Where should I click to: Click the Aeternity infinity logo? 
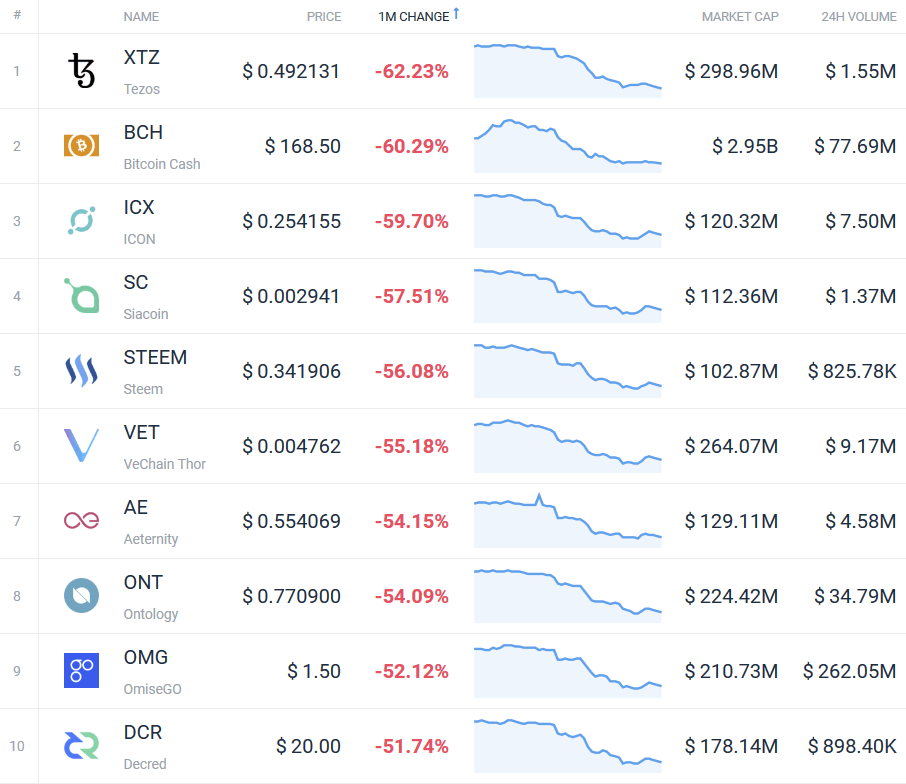[x=81, y=521]
